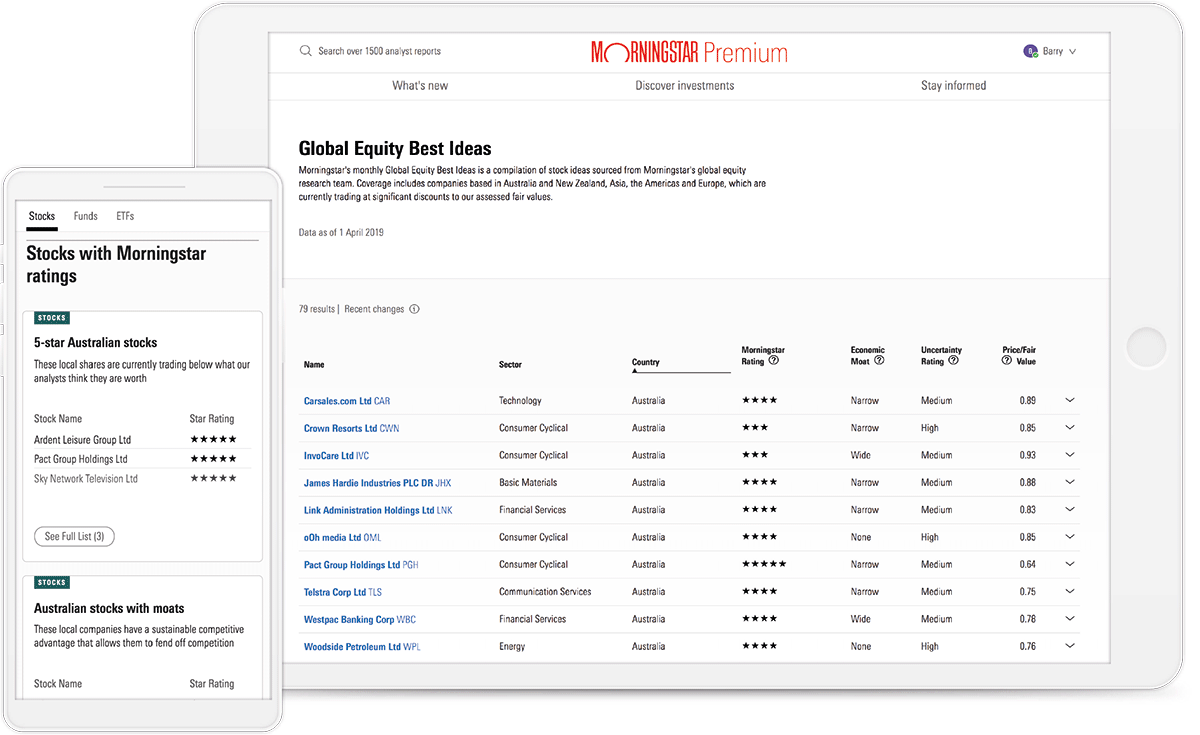
Task: Click the Economic Moat help icon
Action: coord(879,361)
